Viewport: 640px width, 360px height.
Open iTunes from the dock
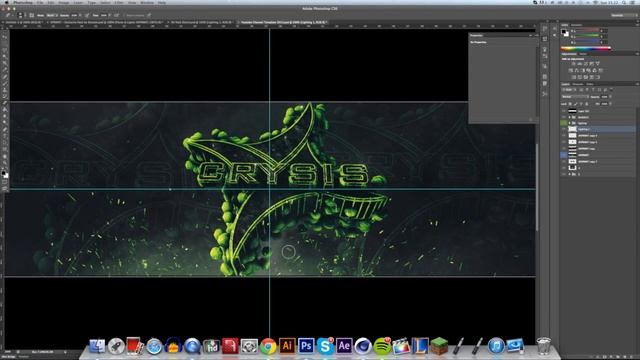[x=496, y=346]
